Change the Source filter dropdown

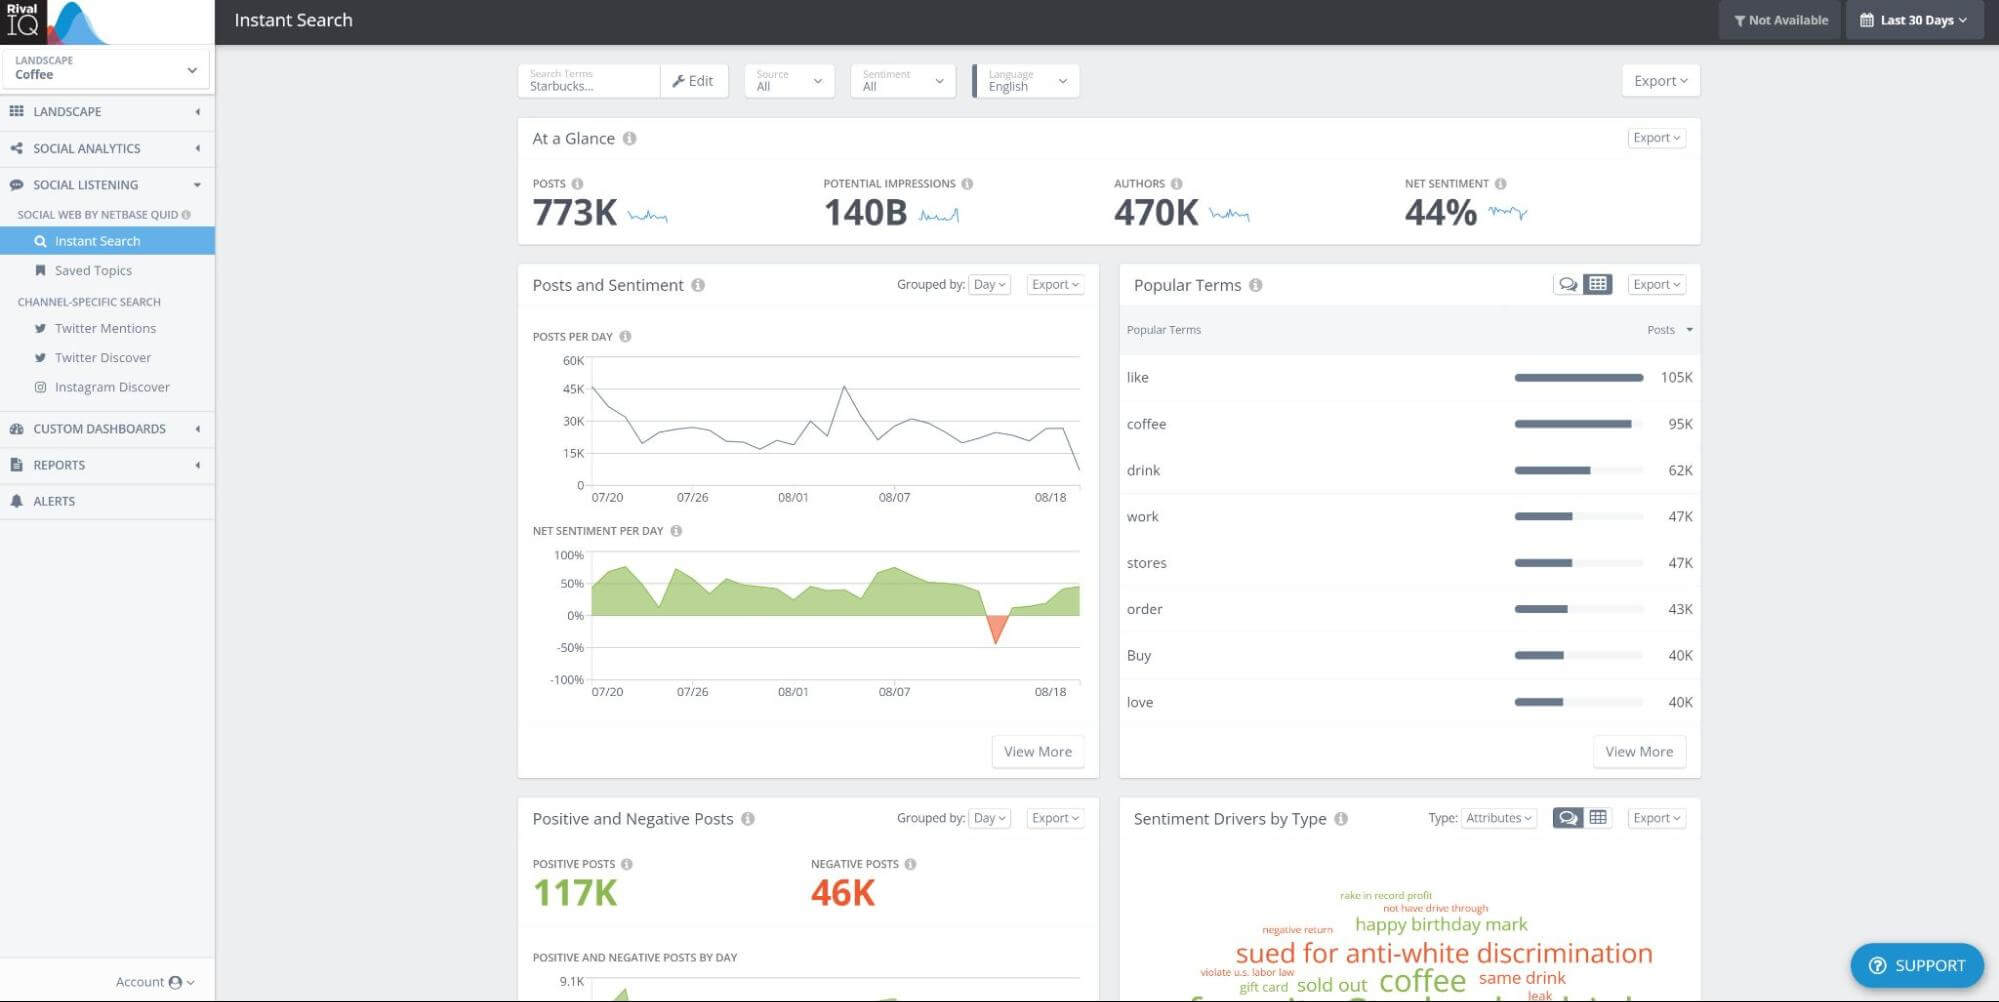click(x=789, y=81)
